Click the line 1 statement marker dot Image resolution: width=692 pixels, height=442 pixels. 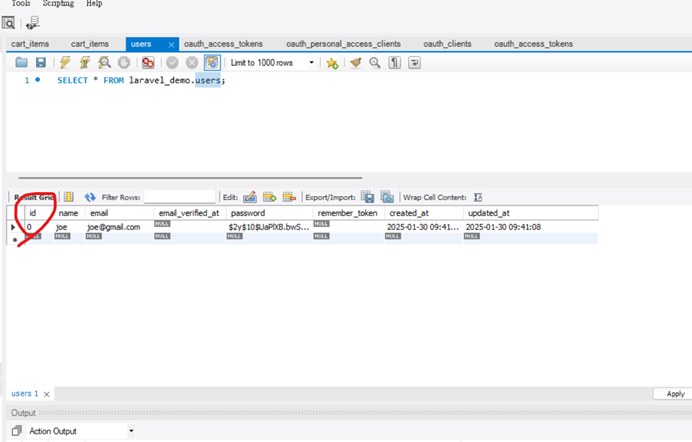pos(38,80)
